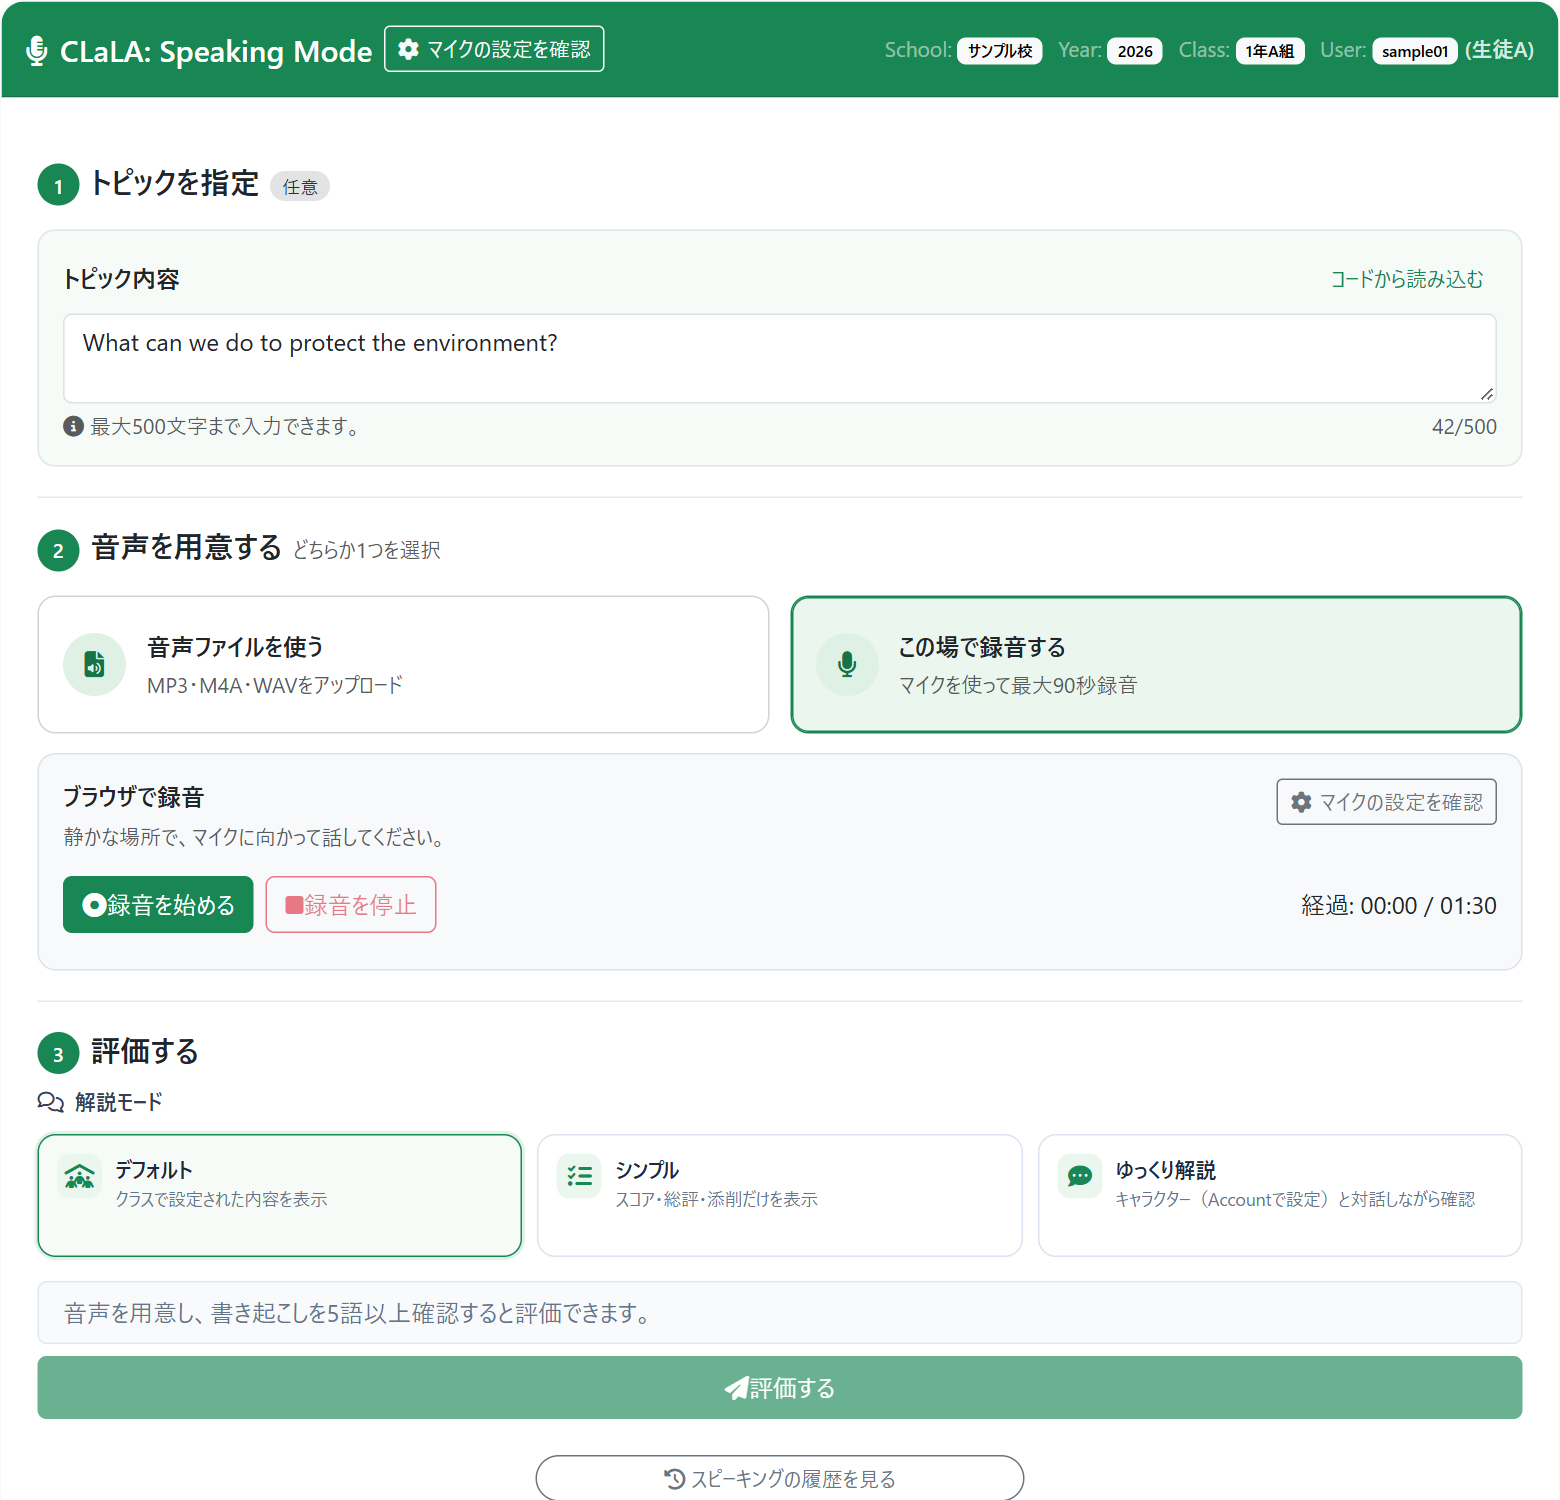Click the info icon beside 最大500文字 hint
This screenshot has width=1560, height=1500.
pyautogui.click(x=73, y=426)
